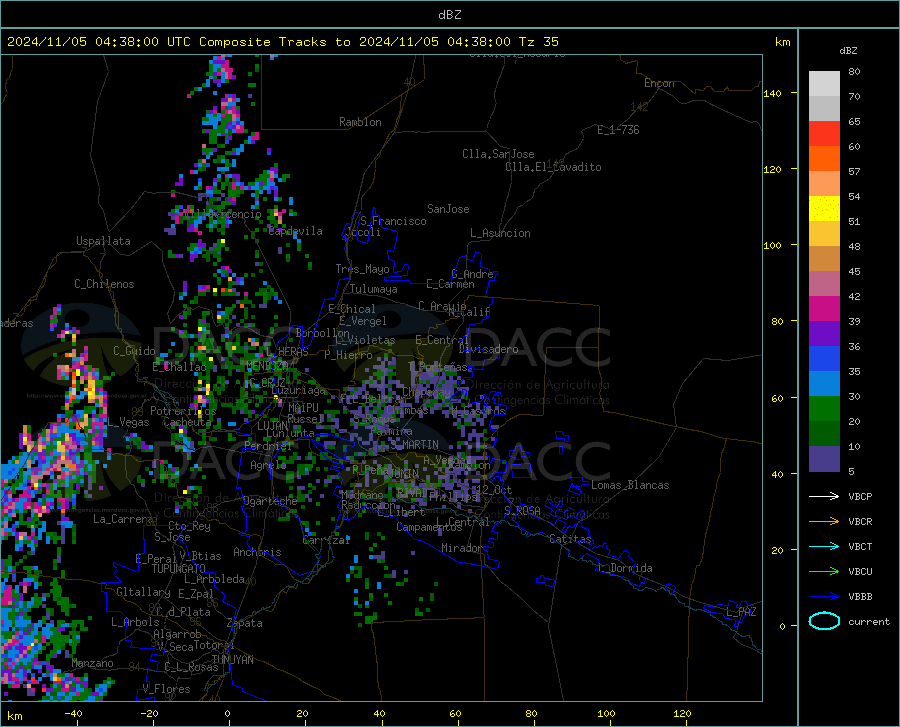The height and width of the screenshot is (727, 900).
Task: Click the orange VBCR arrow legend icon
Action: click(x=824, y=522)
